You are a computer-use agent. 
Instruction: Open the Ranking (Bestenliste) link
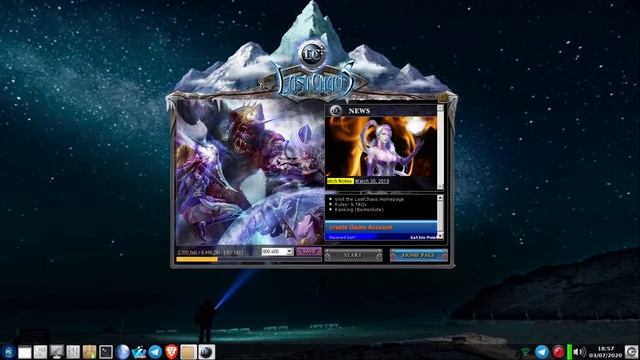pyautogui.click(x=359, y=210)
